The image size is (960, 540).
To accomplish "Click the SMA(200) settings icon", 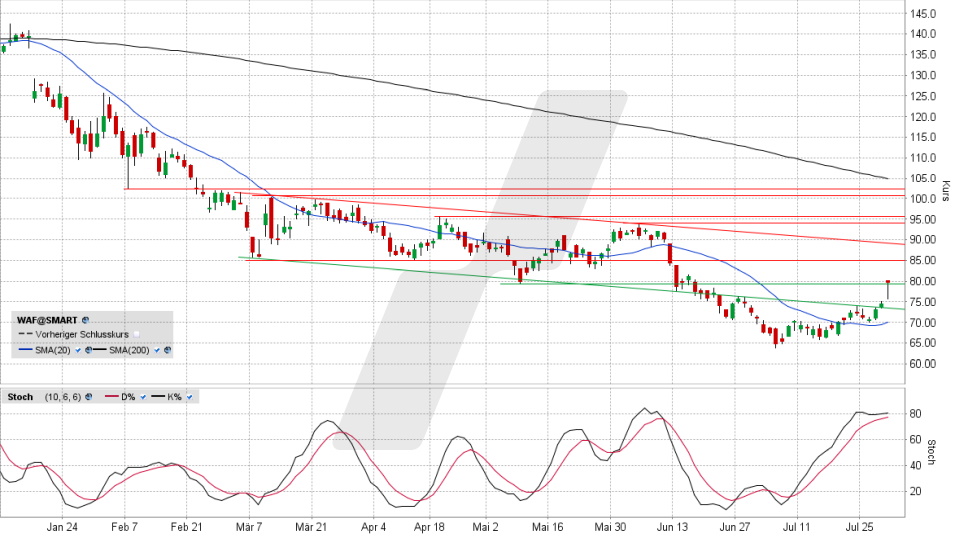I will 167,350.
